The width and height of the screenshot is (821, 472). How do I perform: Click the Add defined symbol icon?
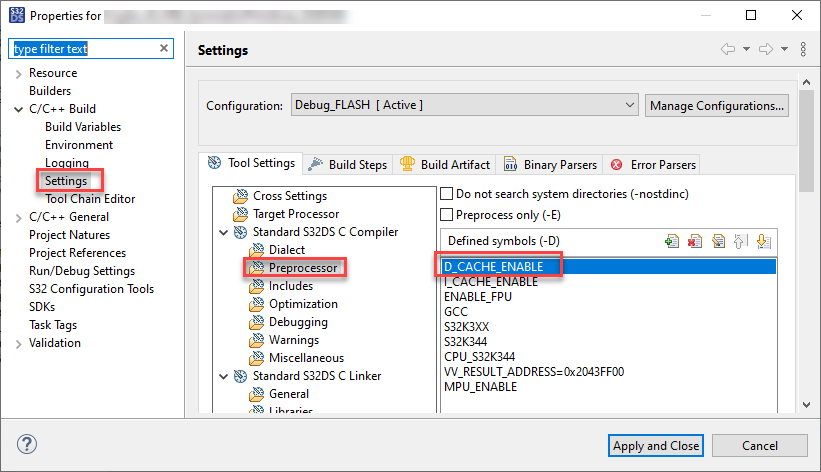pyautogui.click(x=672, y=241)
